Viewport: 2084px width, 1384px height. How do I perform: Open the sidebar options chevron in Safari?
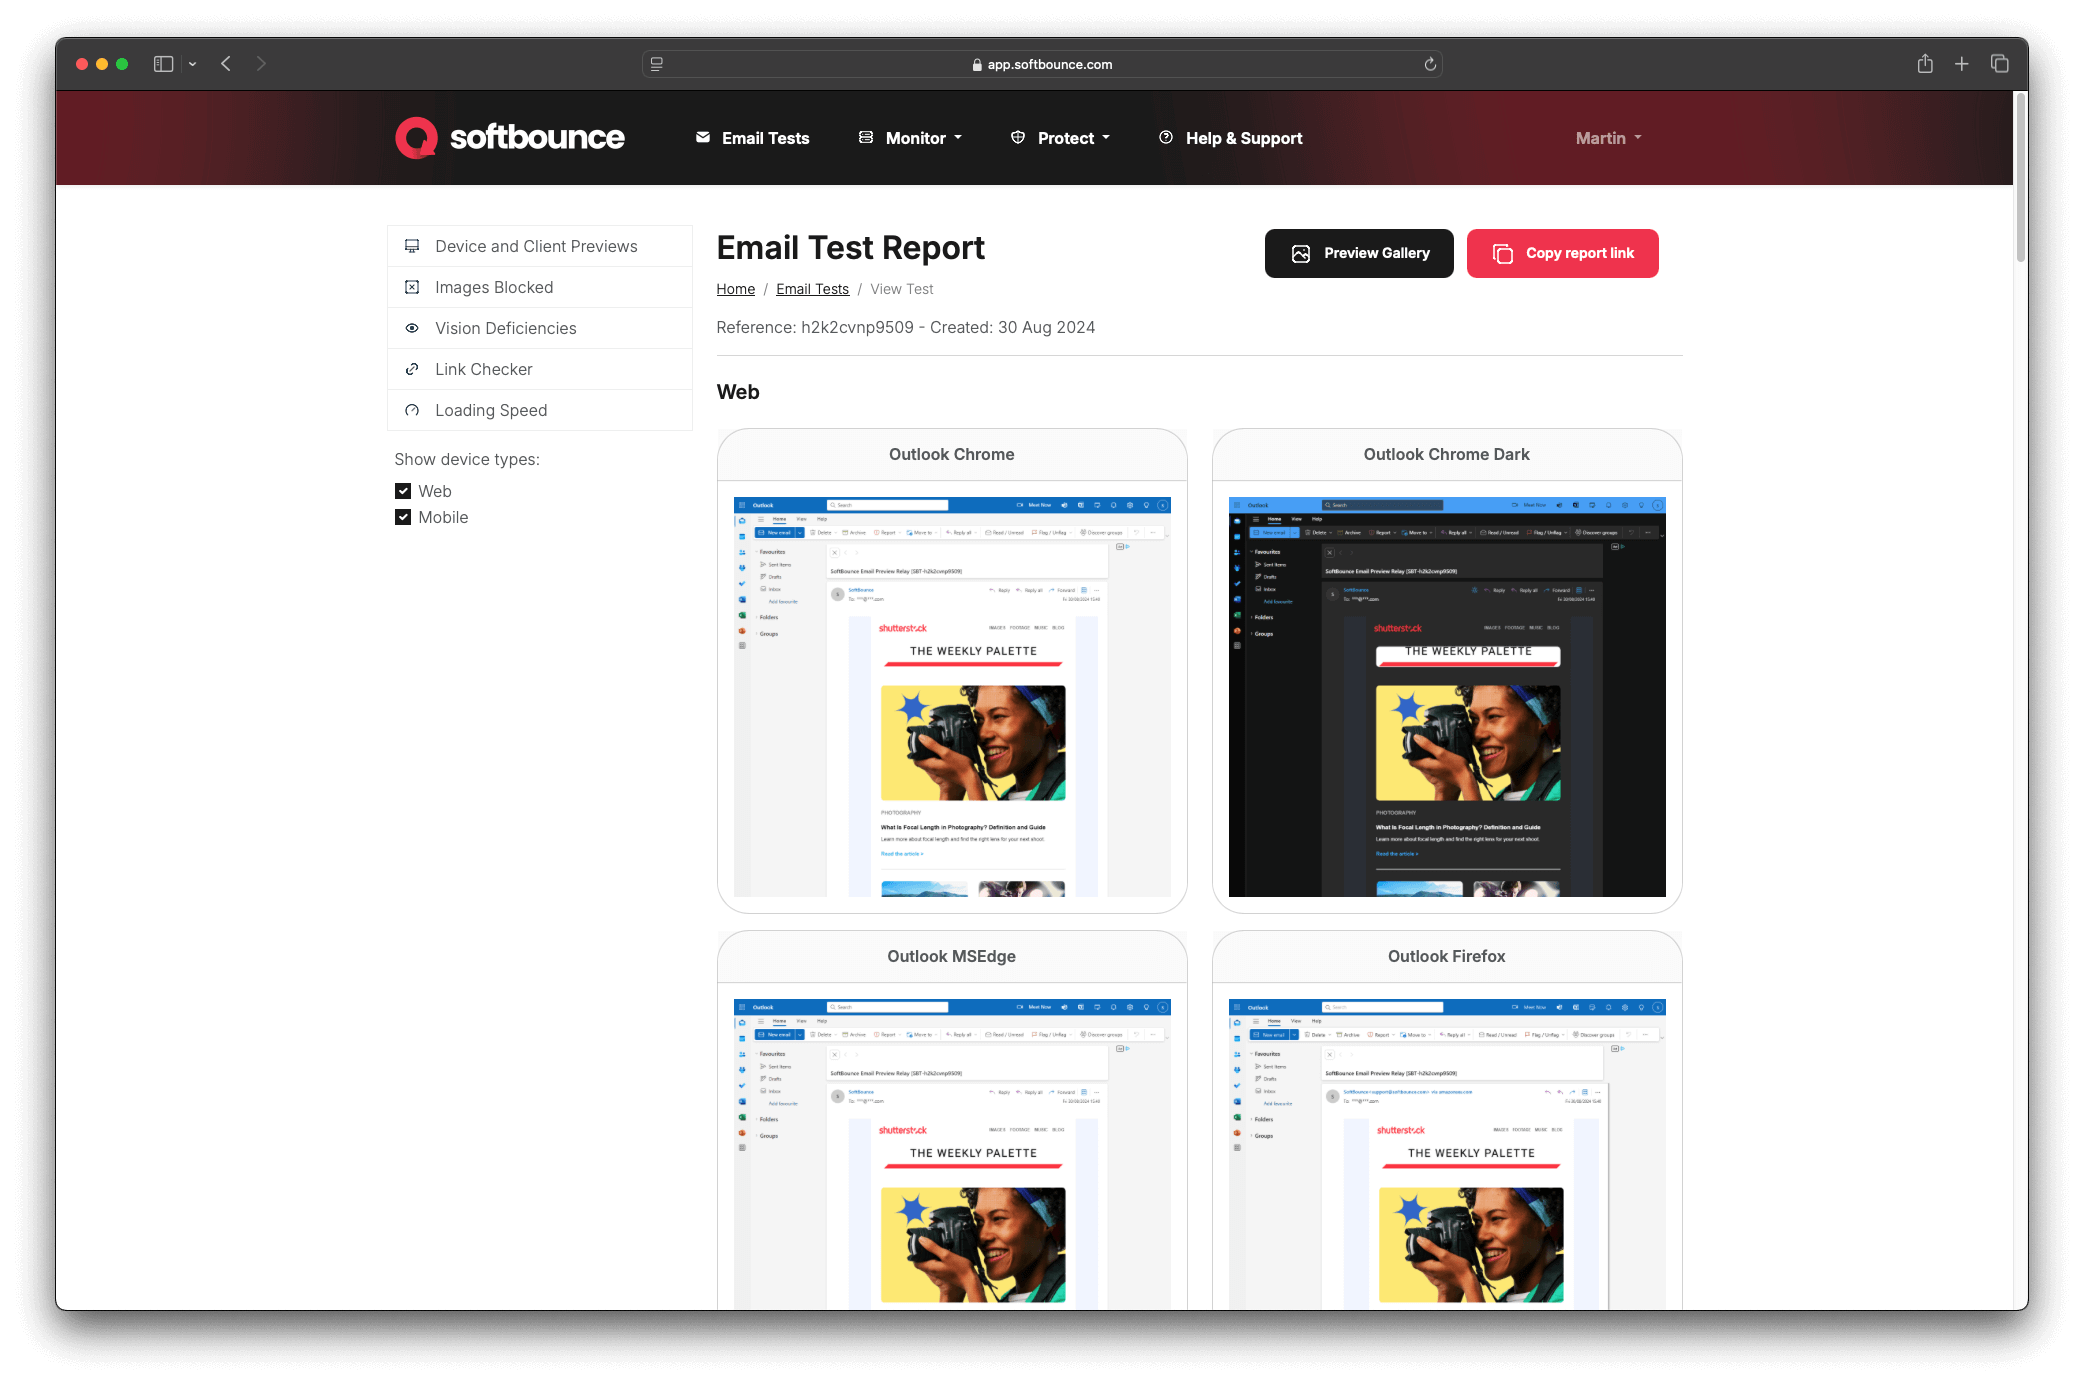coord(192,64)
